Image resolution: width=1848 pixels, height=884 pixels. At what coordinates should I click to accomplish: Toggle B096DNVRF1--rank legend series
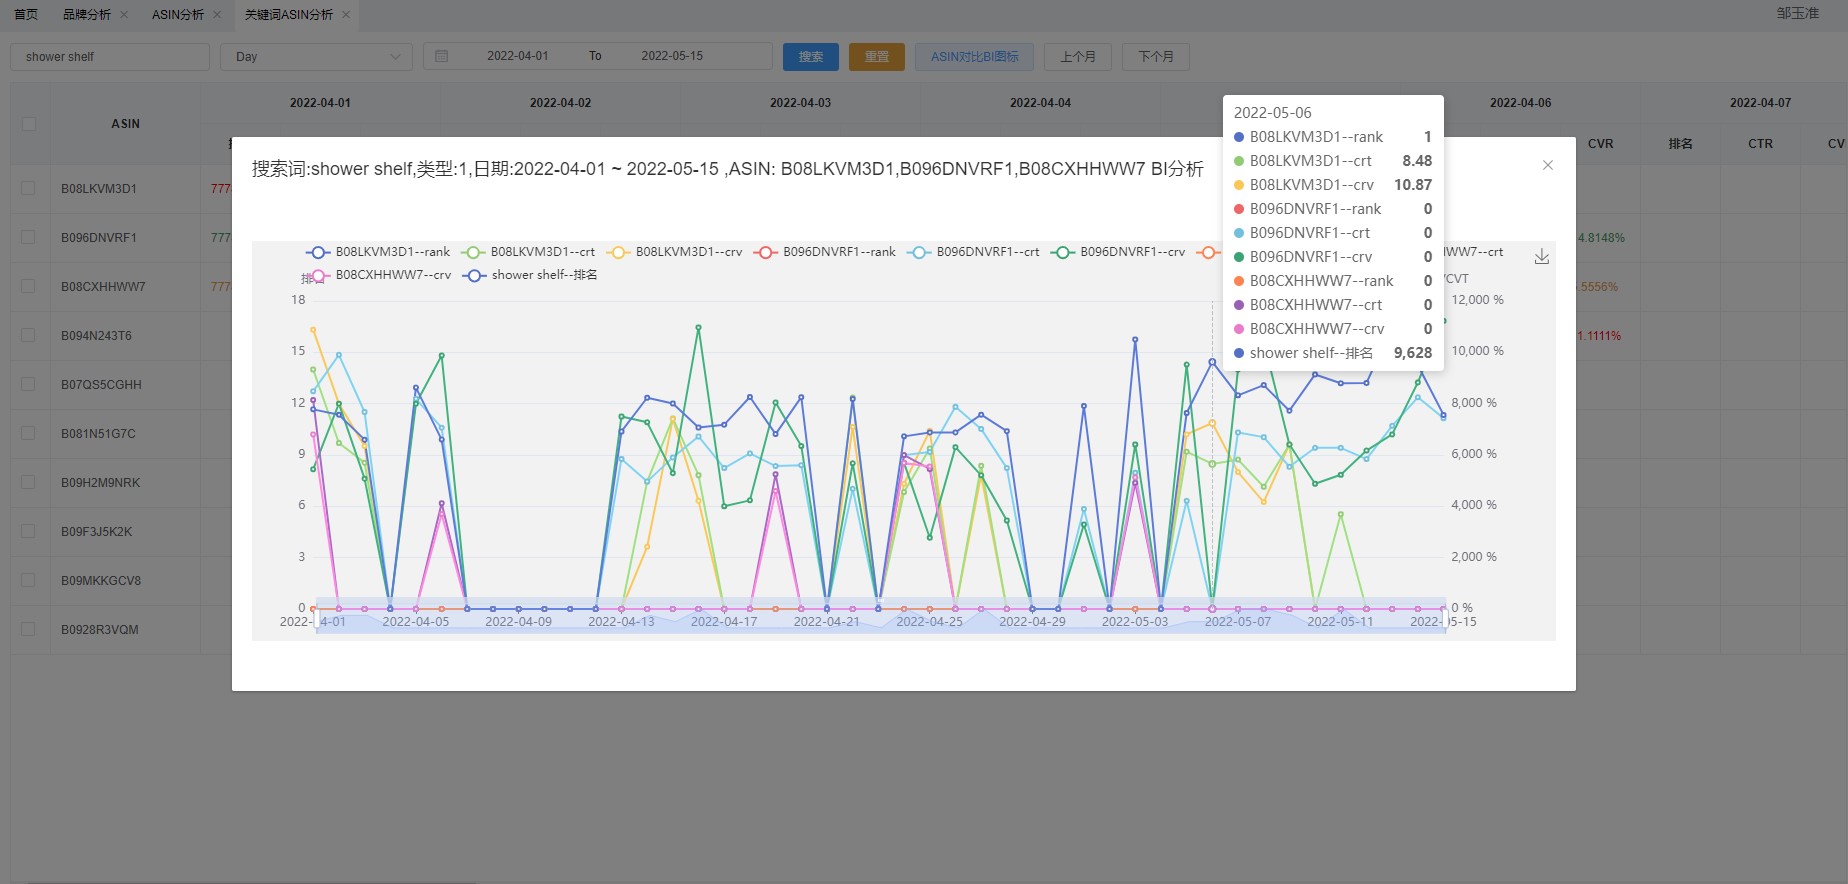click(825, 252)
